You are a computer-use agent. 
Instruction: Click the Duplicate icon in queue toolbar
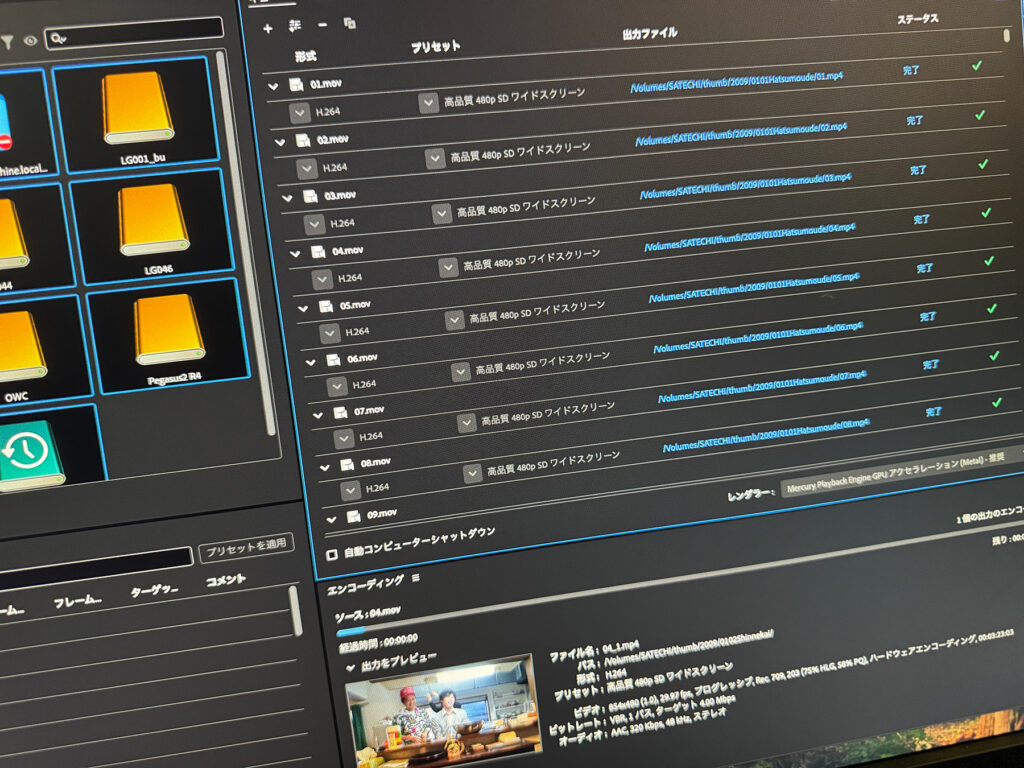coord(349,22)
